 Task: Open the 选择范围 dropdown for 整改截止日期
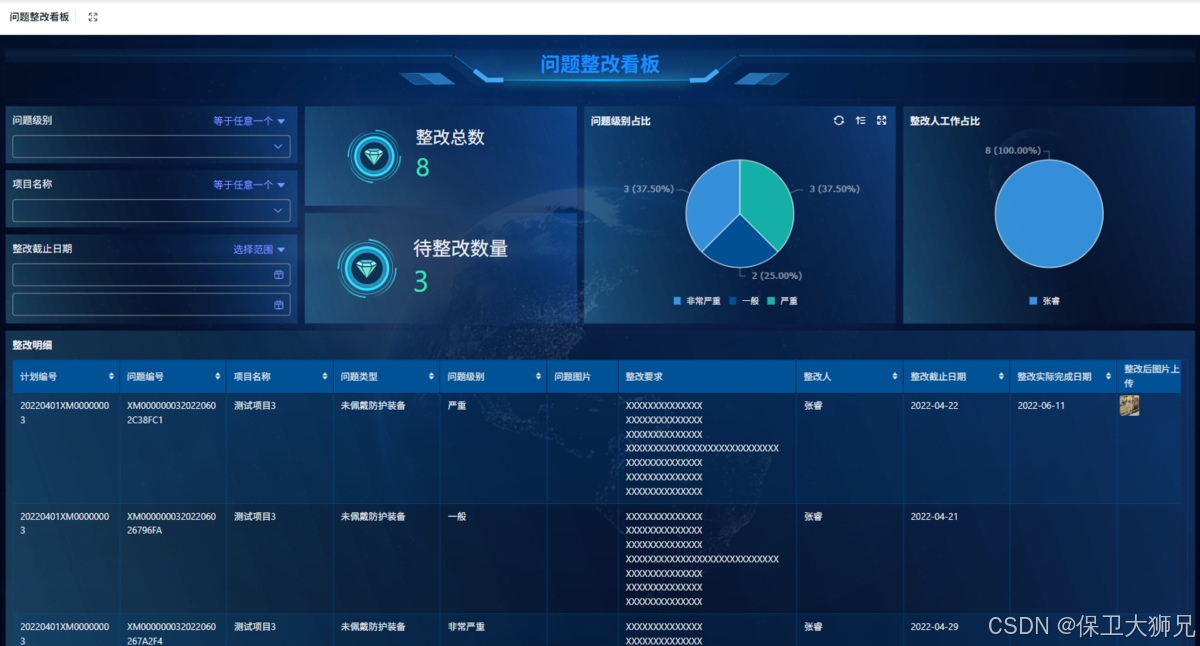coord(259,249)
